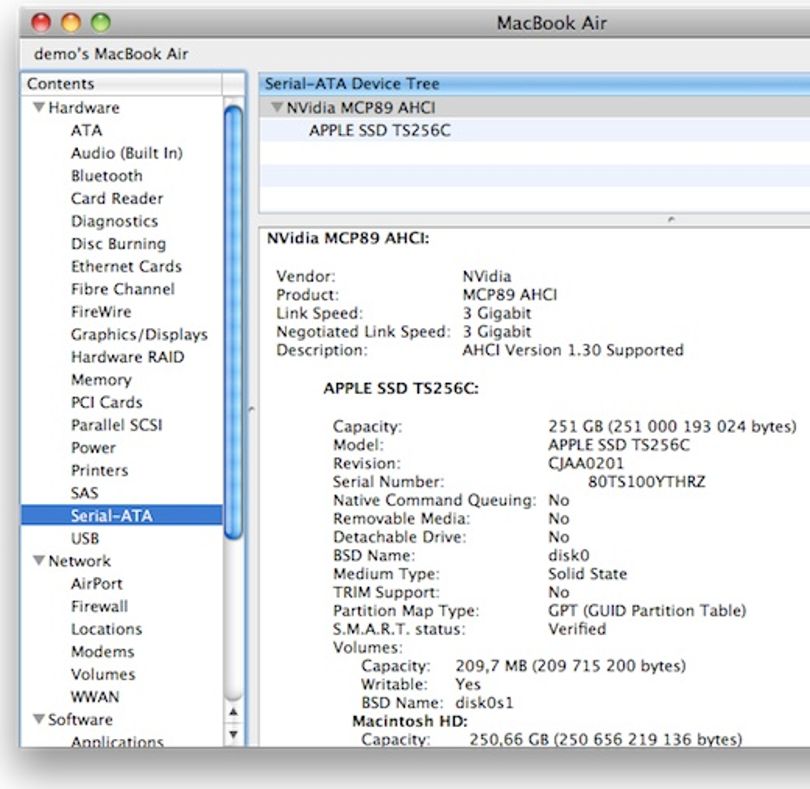
Task: Open Power hardware information
Action: point(94,447)
